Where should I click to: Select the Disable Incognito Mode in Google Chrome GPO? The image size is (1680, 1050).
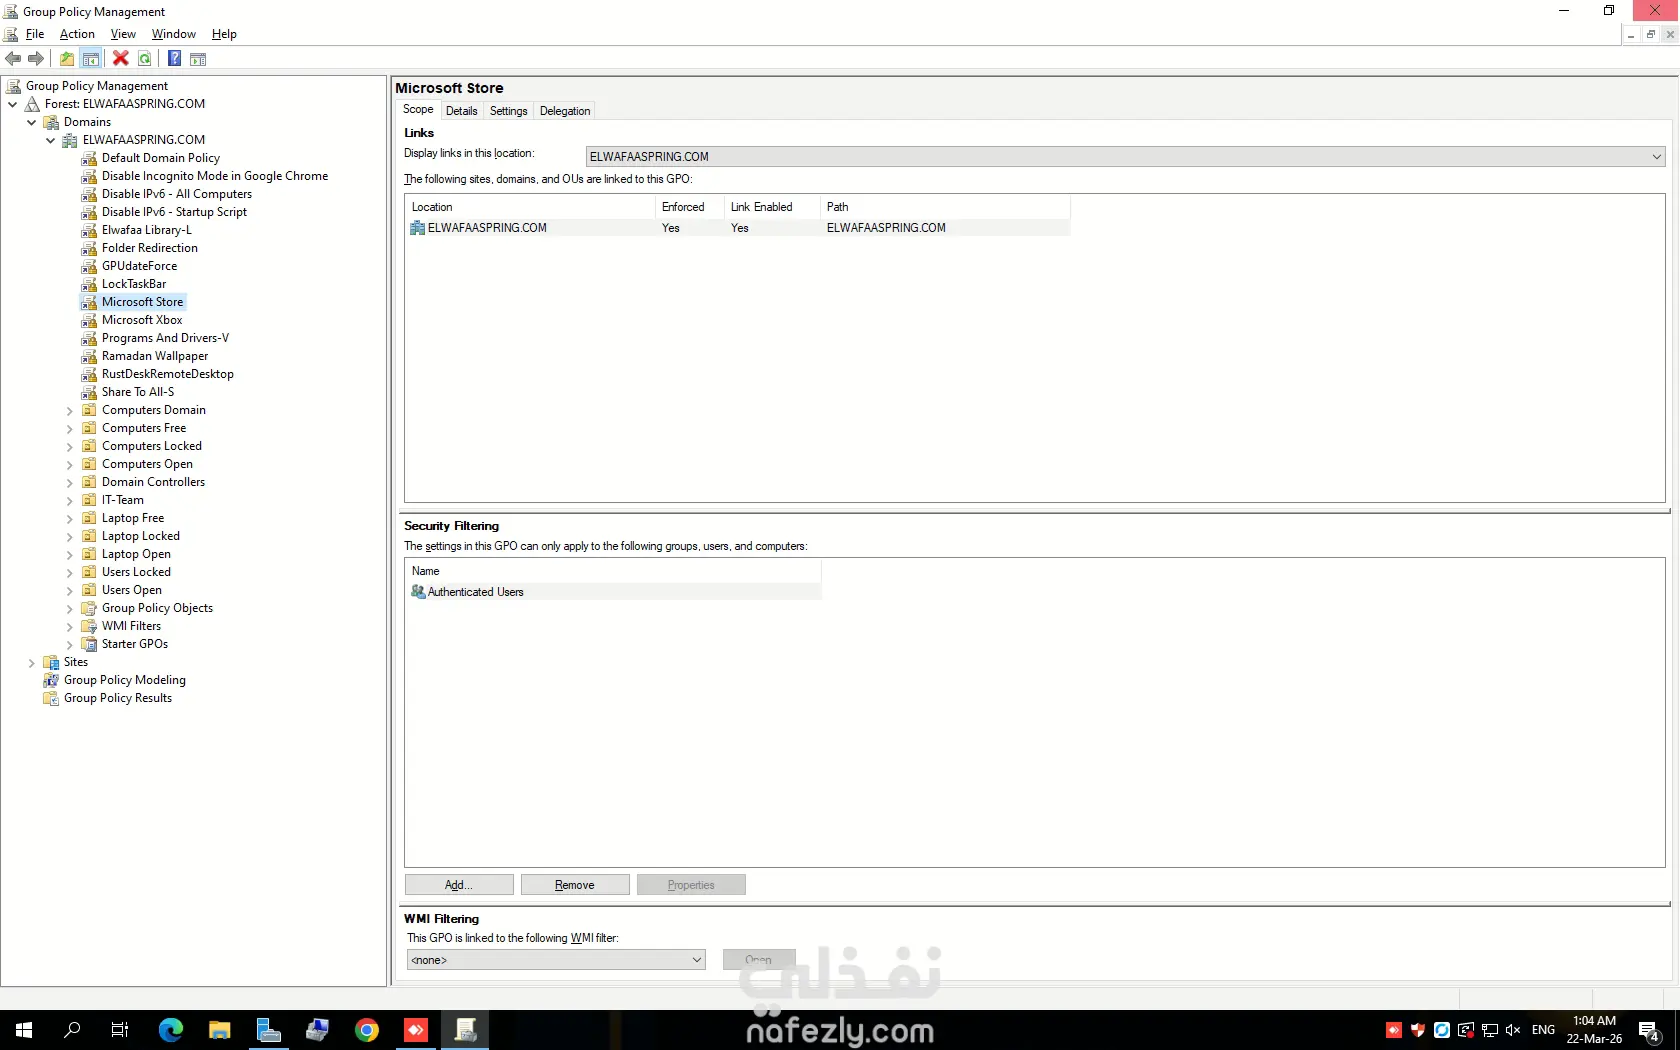tap(215, 176)
